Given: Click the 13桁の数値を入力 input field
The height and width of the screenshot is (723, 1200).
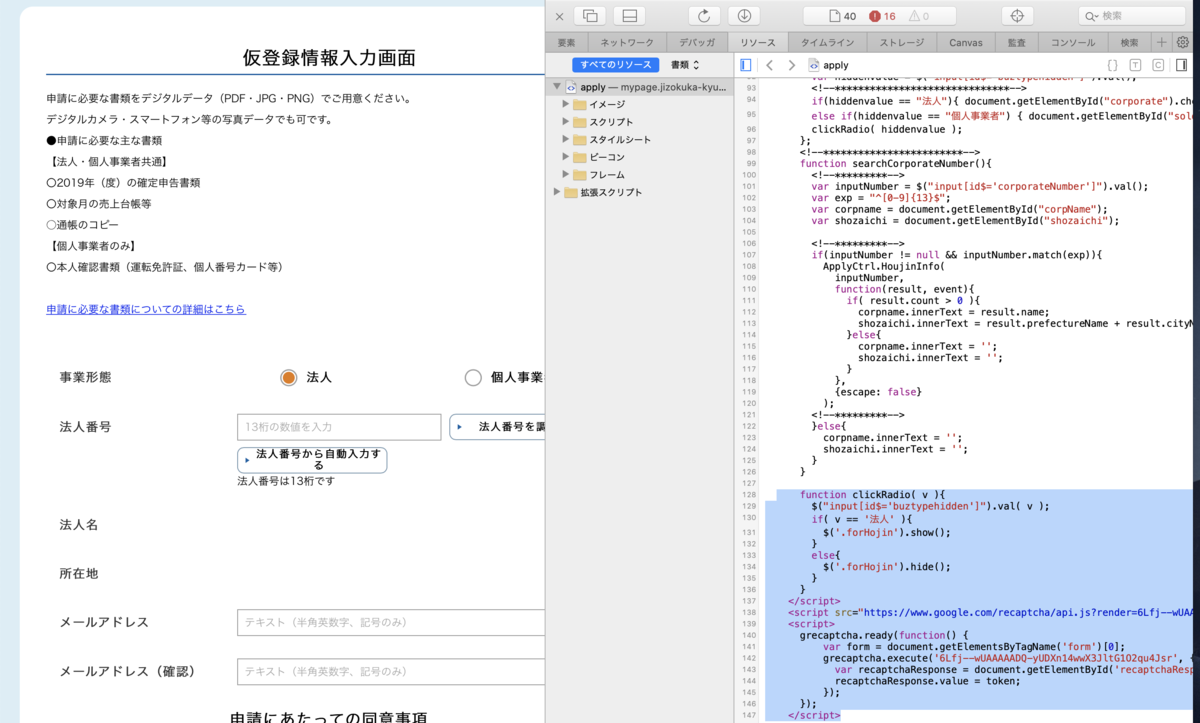Looking at the screenshot, I should pyautogui.click(x=338, y=426).
